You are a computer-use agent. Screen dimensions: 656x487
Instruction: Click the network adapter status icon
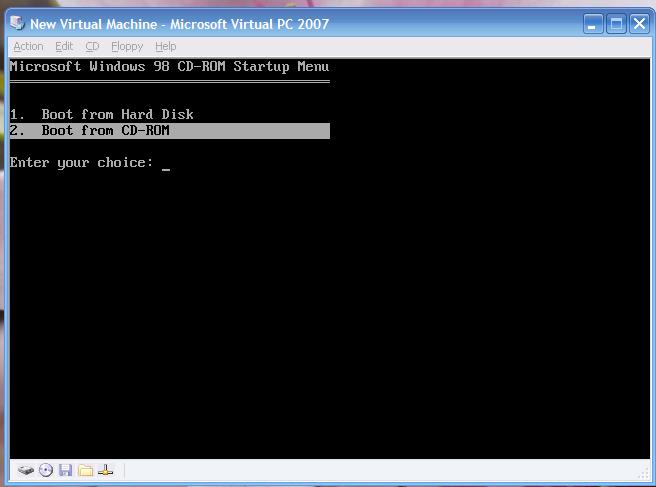click(x=105, y=470)
